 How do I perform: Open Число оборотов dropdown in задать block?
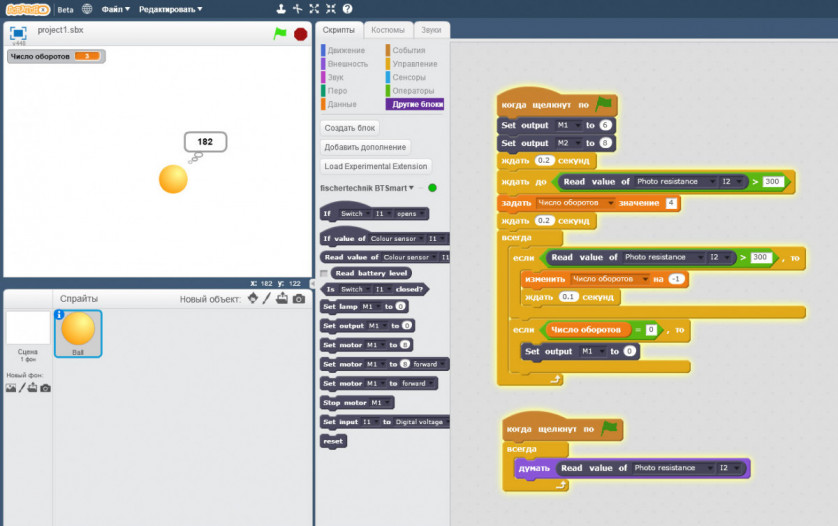(x=576, y=203)
